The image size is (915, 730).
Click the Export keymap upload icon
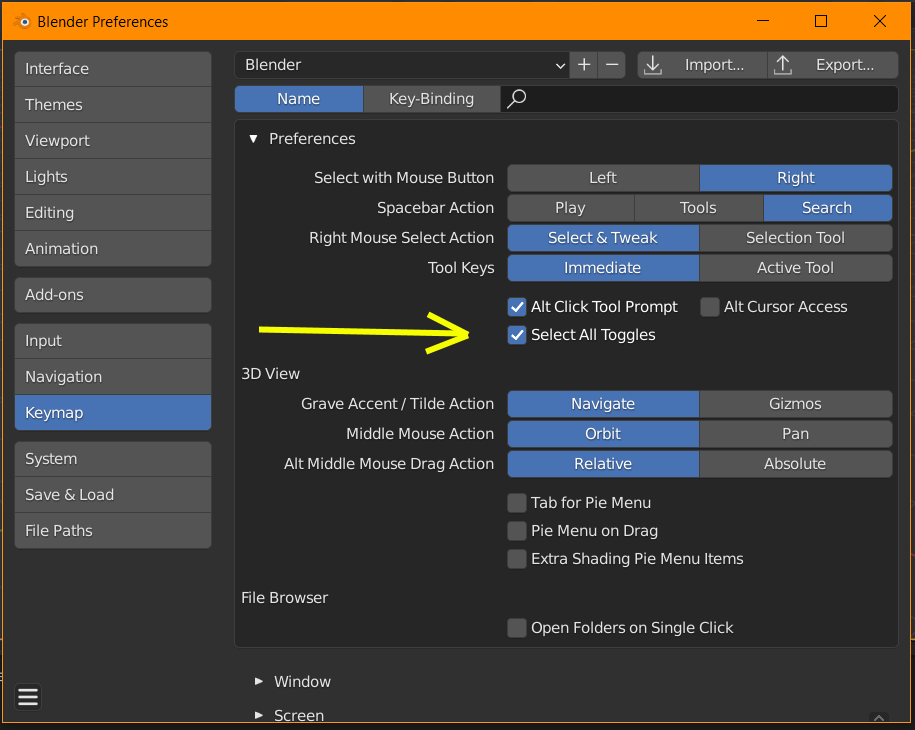click(x=784, y=65)
